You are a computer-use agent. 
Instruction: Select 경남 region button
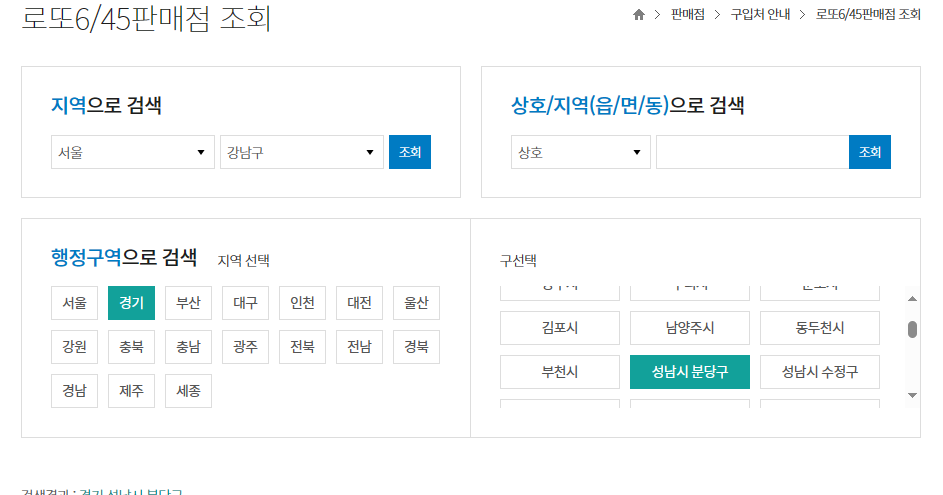(x=75, y=391)
